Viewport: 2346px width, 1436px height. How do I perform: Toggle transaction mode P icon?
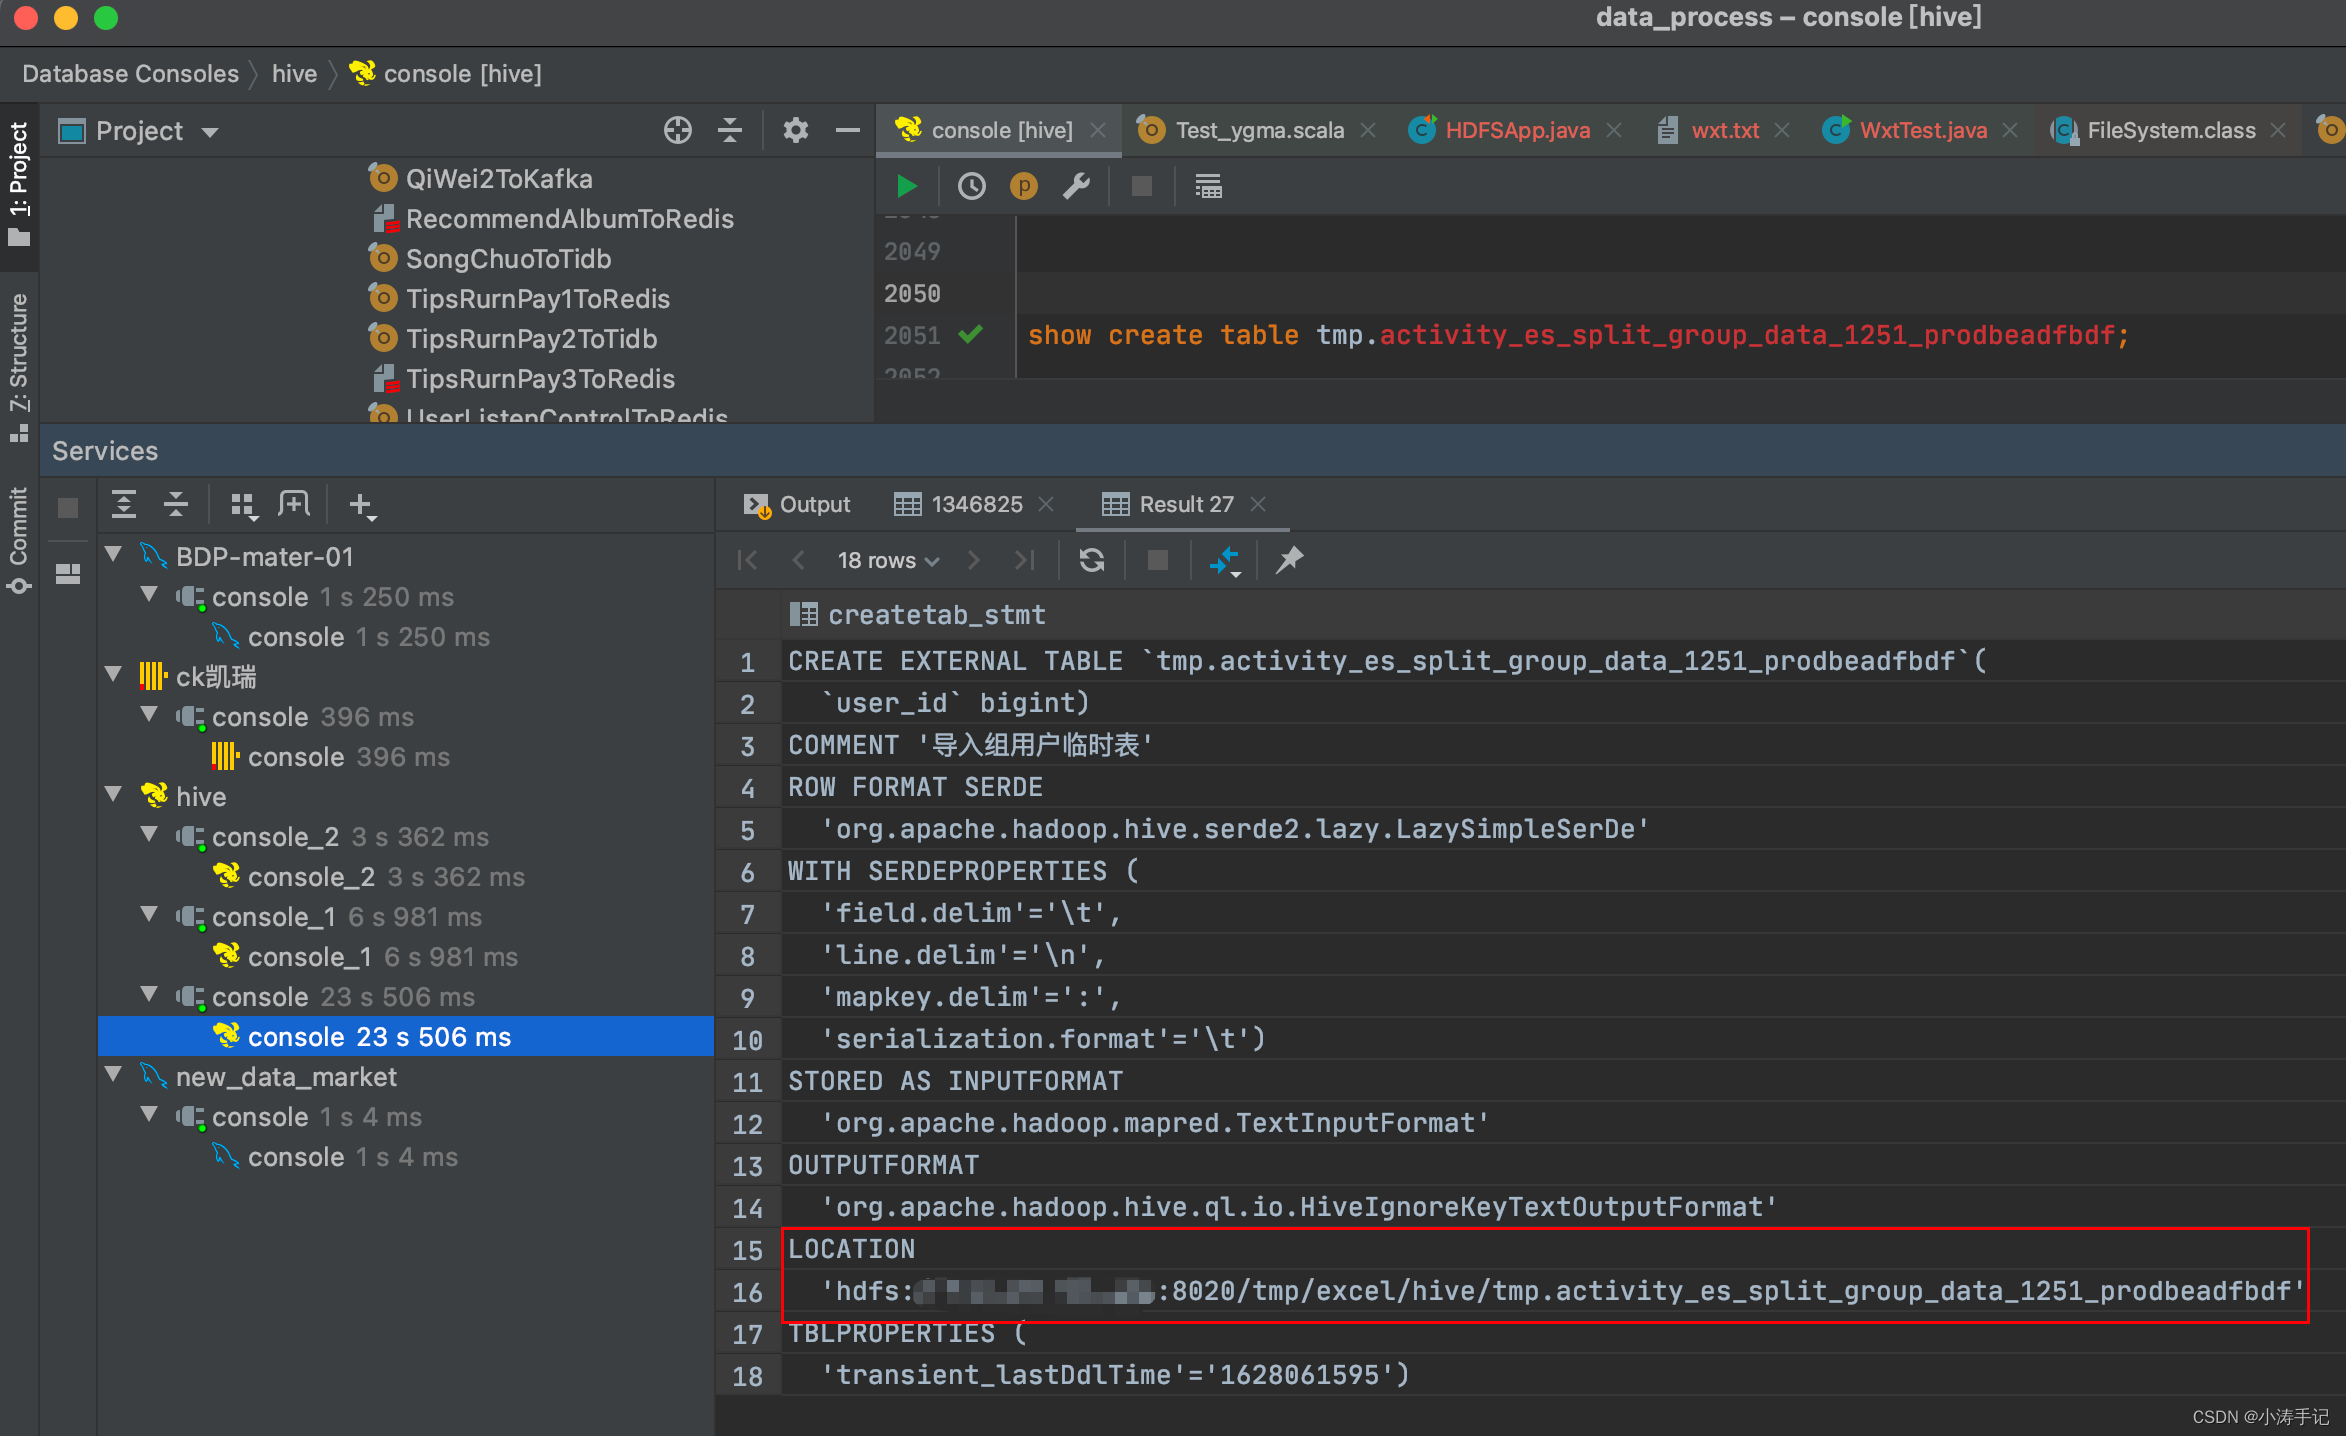pos(1024,186)
